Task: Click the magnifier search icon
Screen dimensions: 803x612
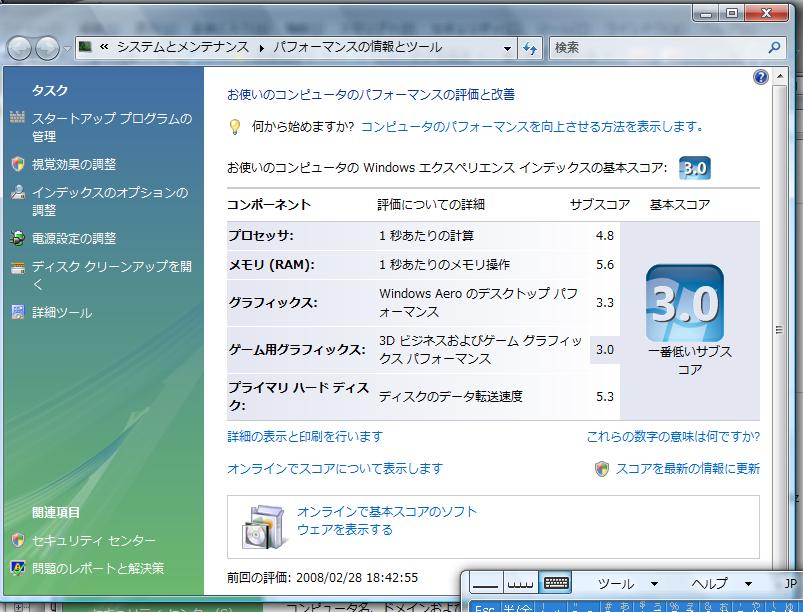Action: pos(774,48)
